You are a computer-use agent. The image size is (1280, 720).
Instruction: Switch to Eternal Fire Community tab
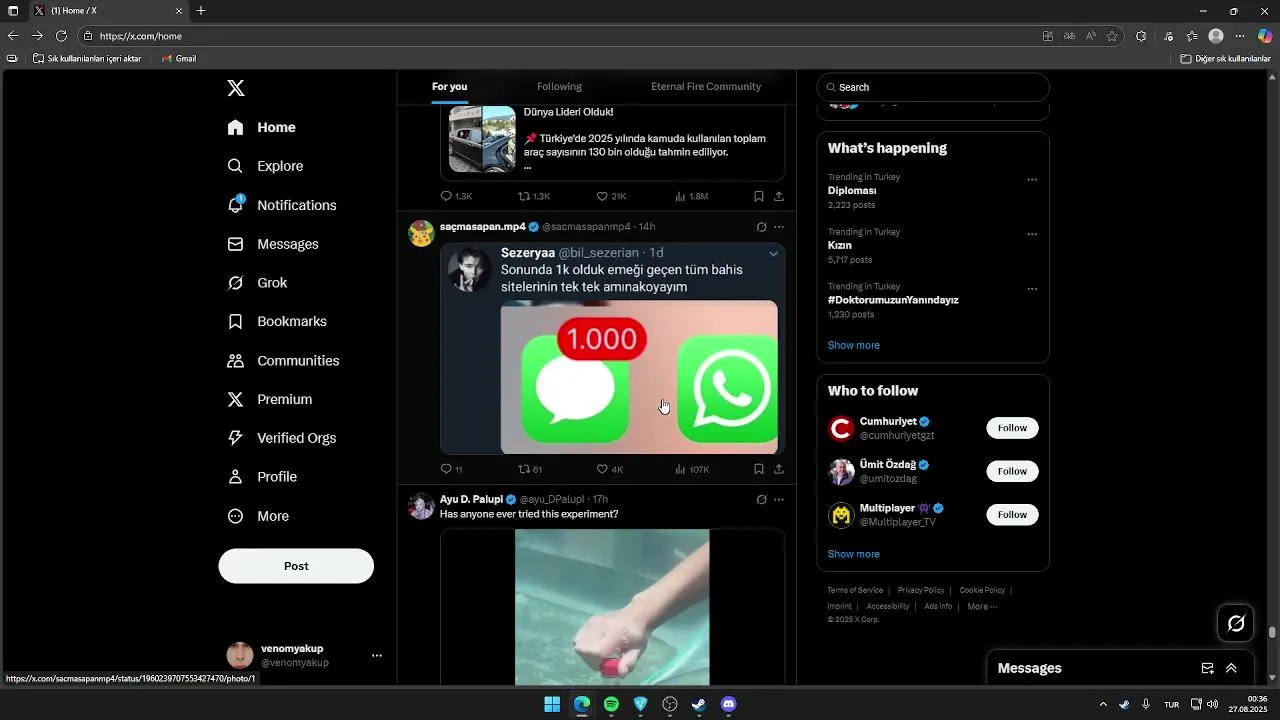click(706, 87)
